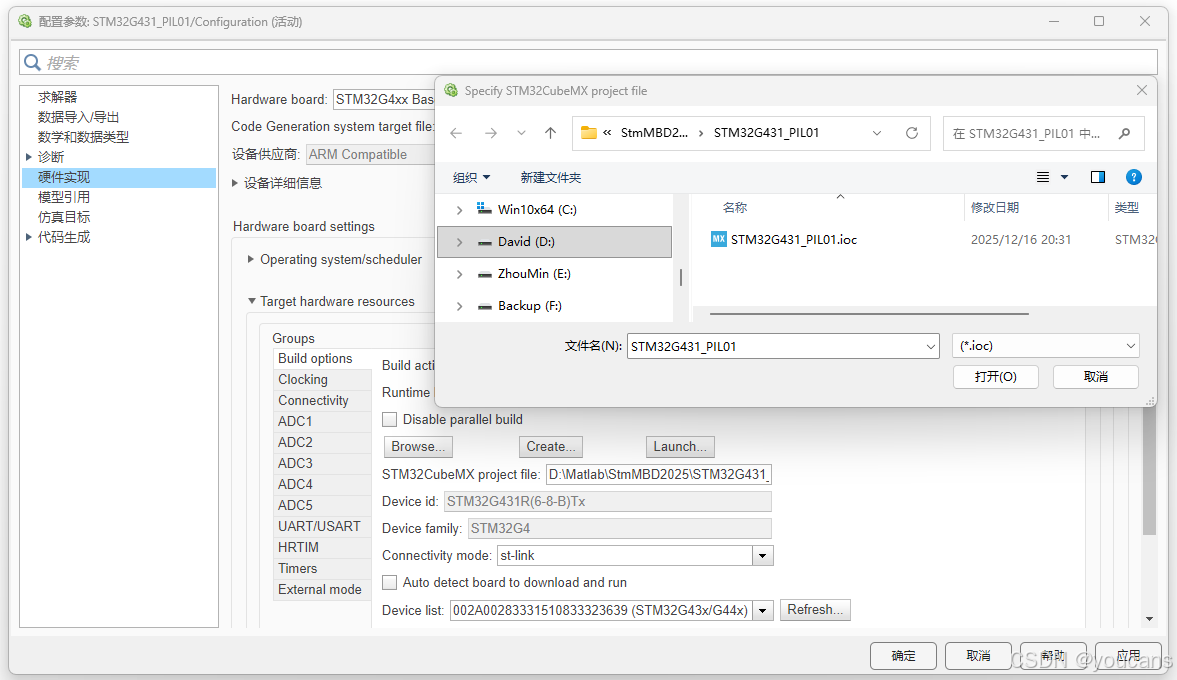Viewport: 1177px width, 680px height.
Task: Select Connectivity group
Action: (323, 401)
